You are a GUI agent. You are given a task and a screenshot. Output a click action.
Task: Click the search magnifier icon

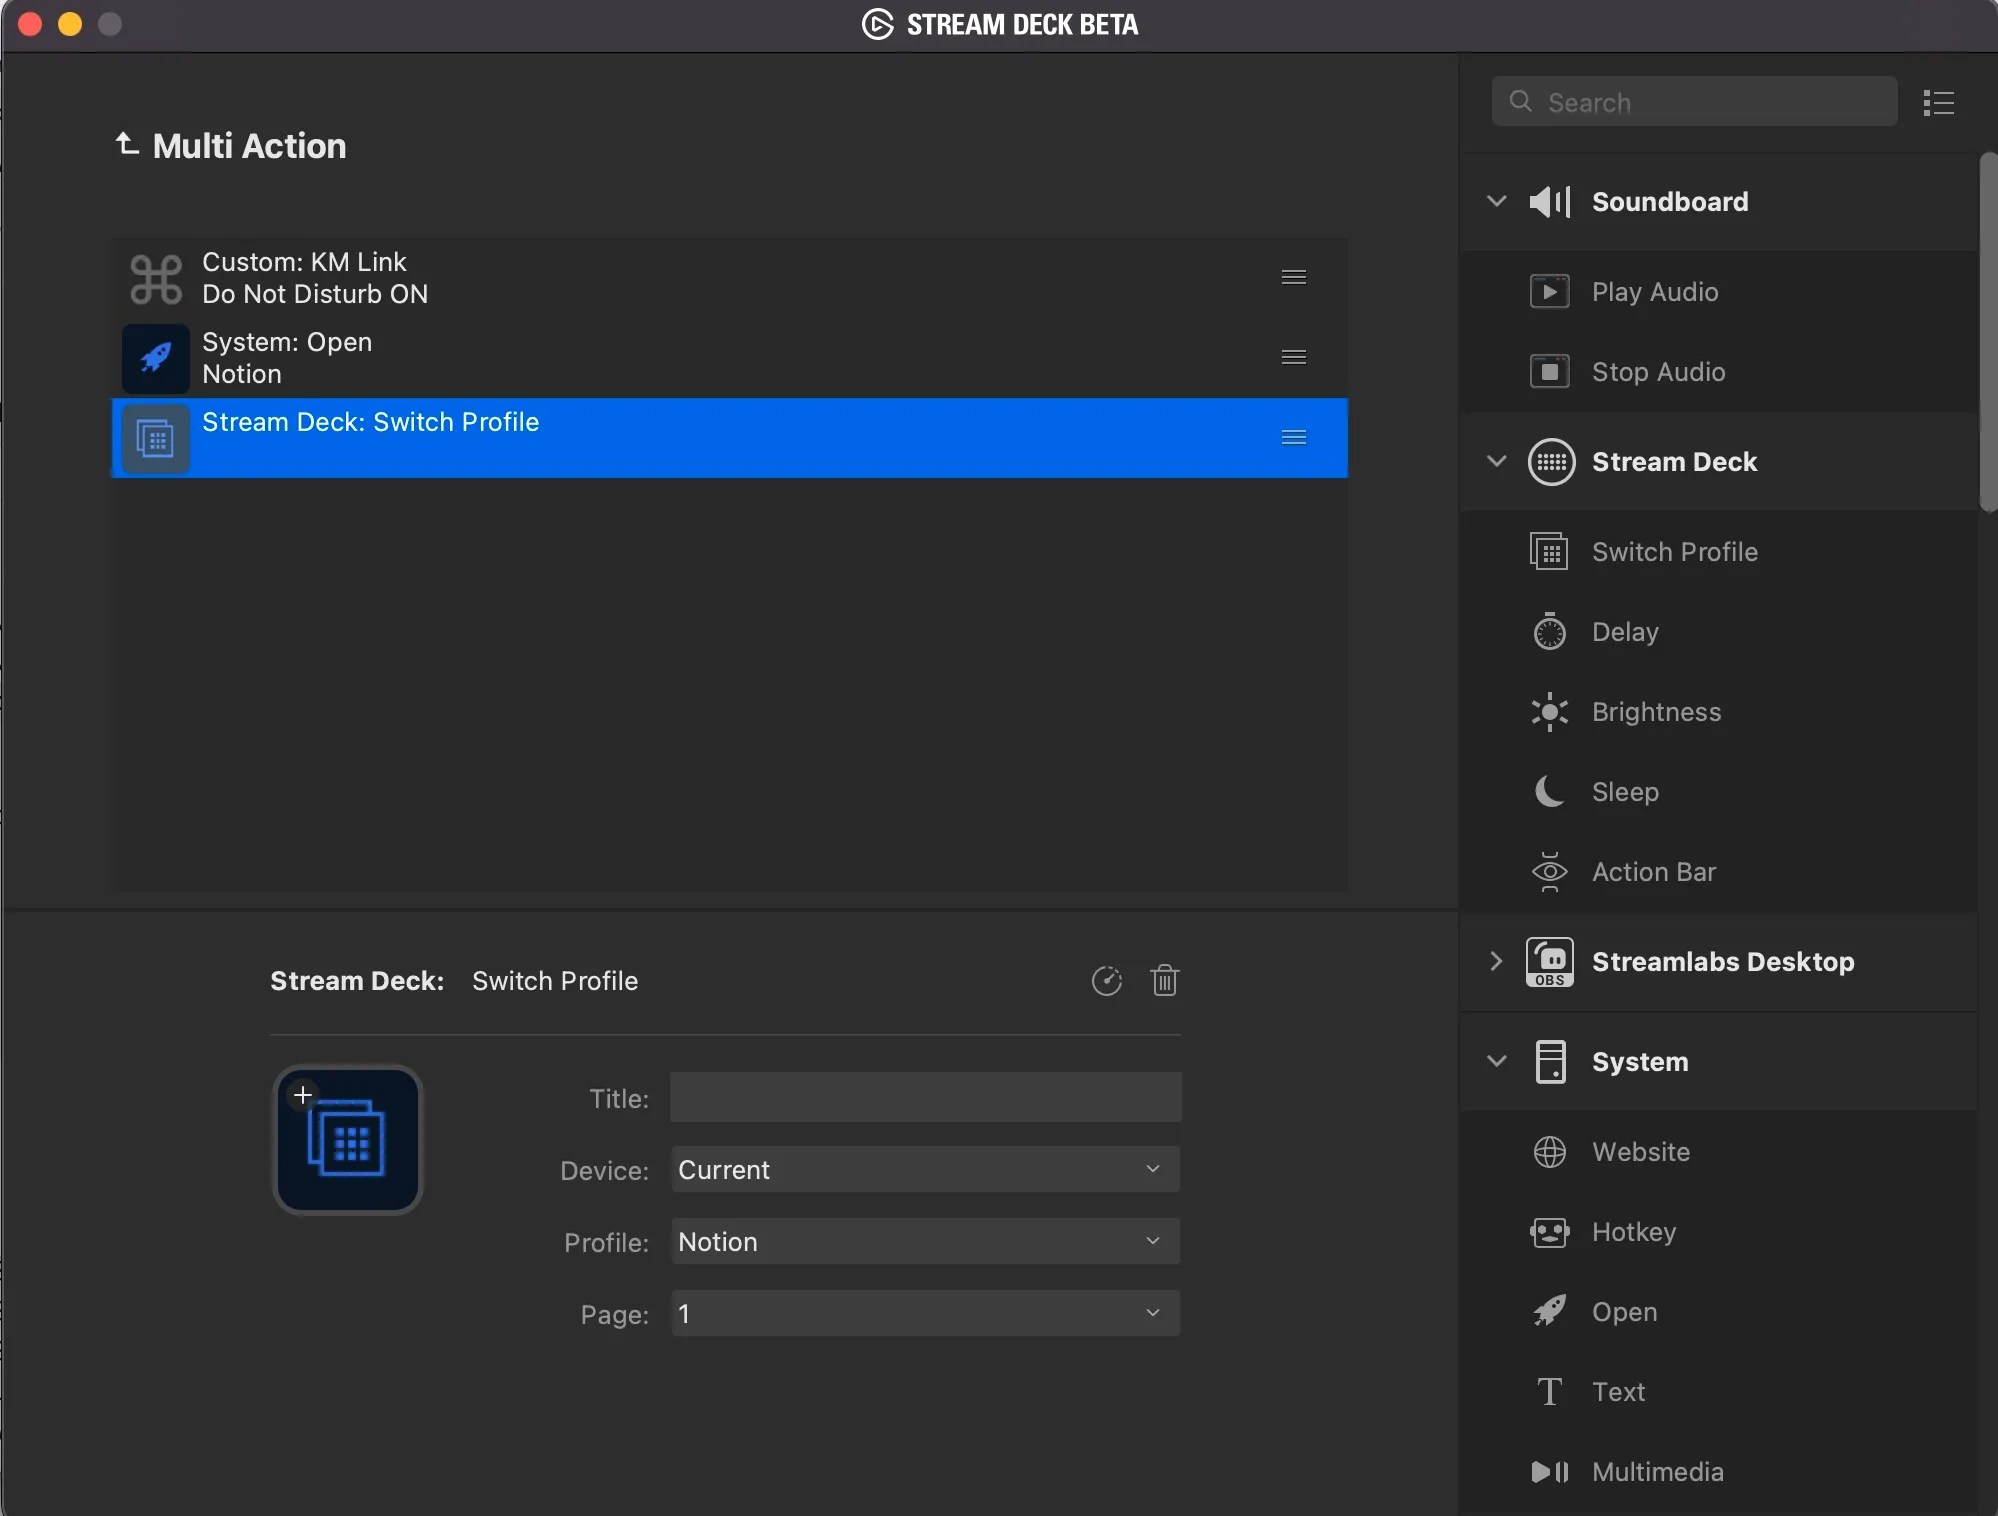pyautogui.click(x=1520, y=101)
